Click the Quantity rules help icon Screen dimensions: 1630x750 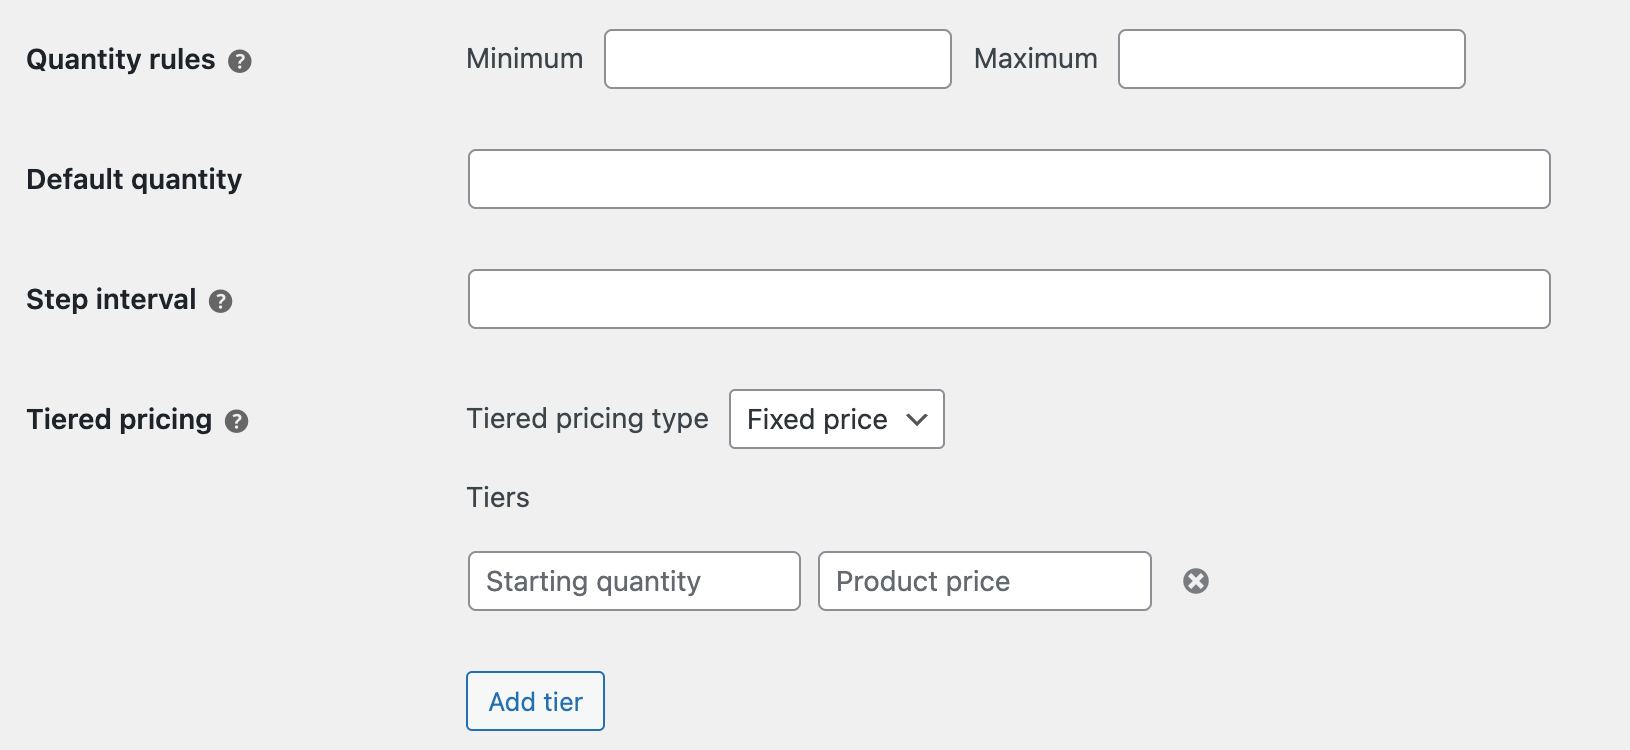(240, 61)
